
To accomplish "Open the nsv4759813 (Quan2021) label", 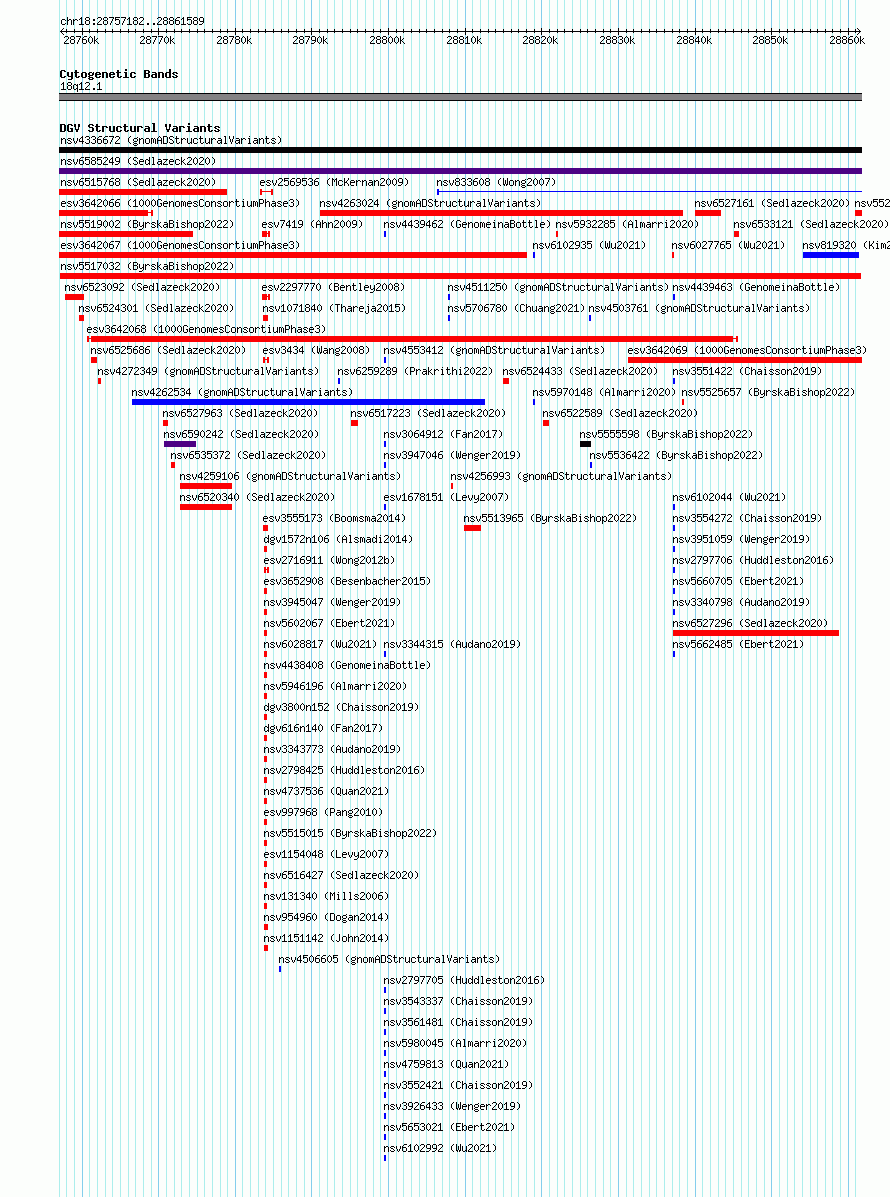I will click(446, 1064).
